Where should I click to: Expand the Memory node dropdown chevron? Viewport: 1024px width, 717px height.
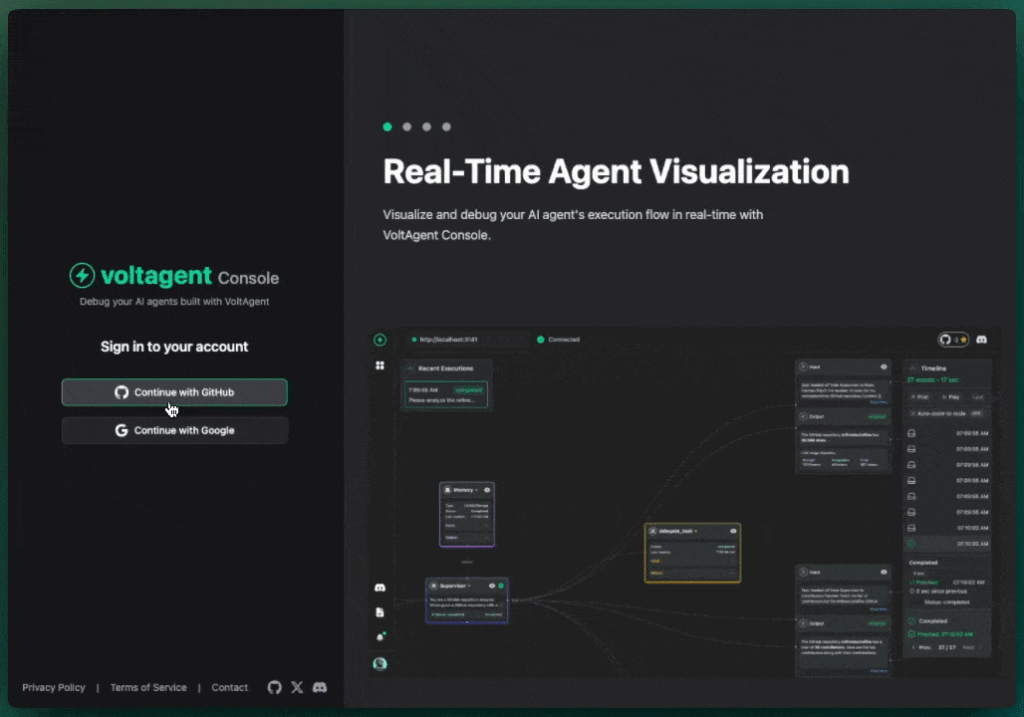[475, 490]
